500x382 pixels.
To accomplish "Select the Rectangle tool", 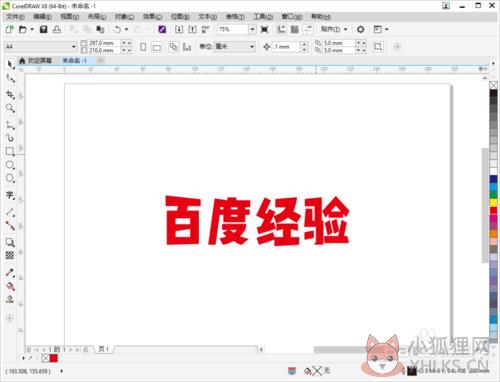I will tap(10, 151).
